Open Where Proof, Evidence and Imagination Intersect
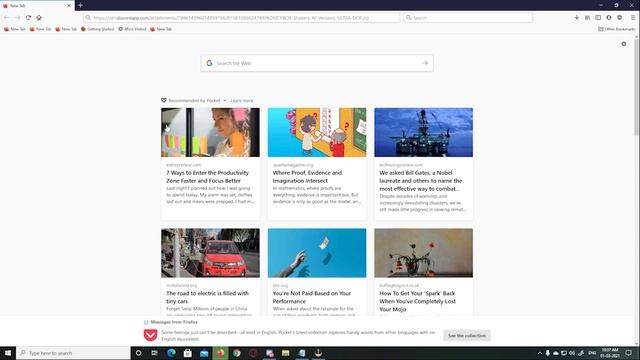This screenshot has height=360, width=640. pyautogui.click(x=307, y=177)
